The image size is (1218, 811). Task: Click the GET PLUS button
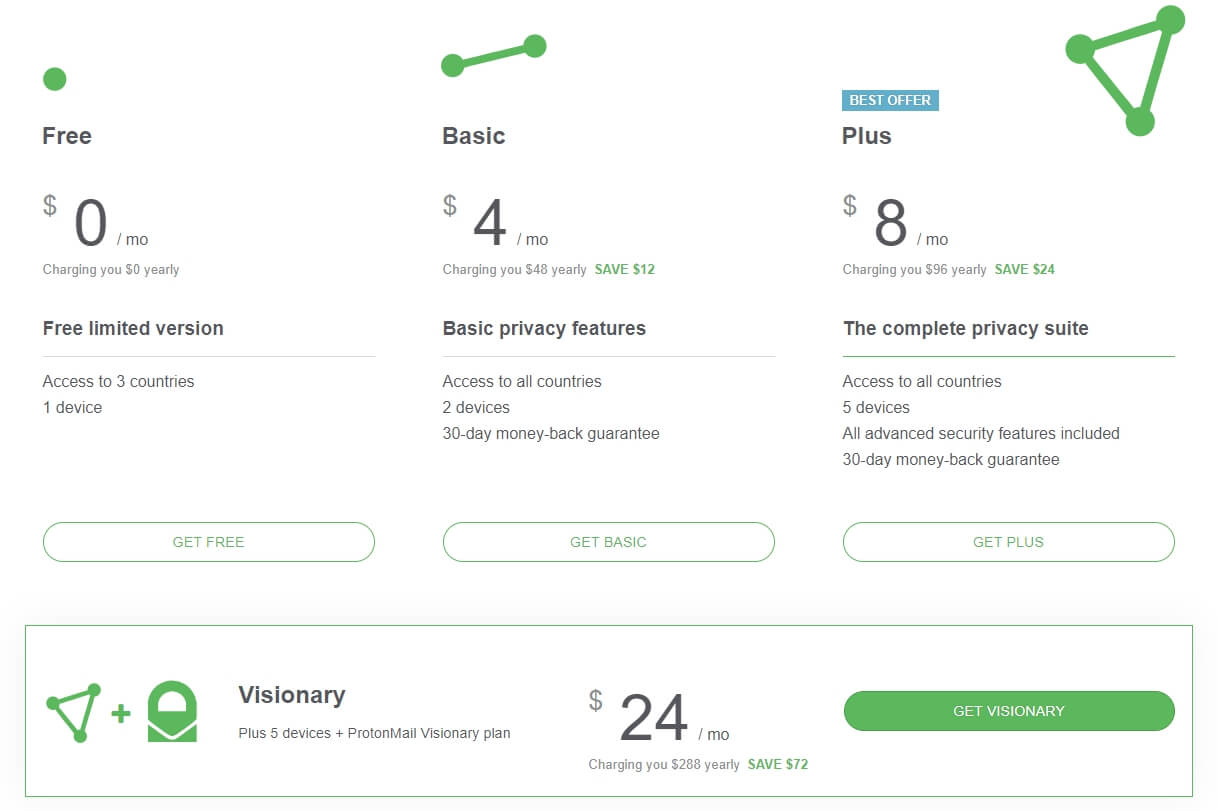[1009, 542]
